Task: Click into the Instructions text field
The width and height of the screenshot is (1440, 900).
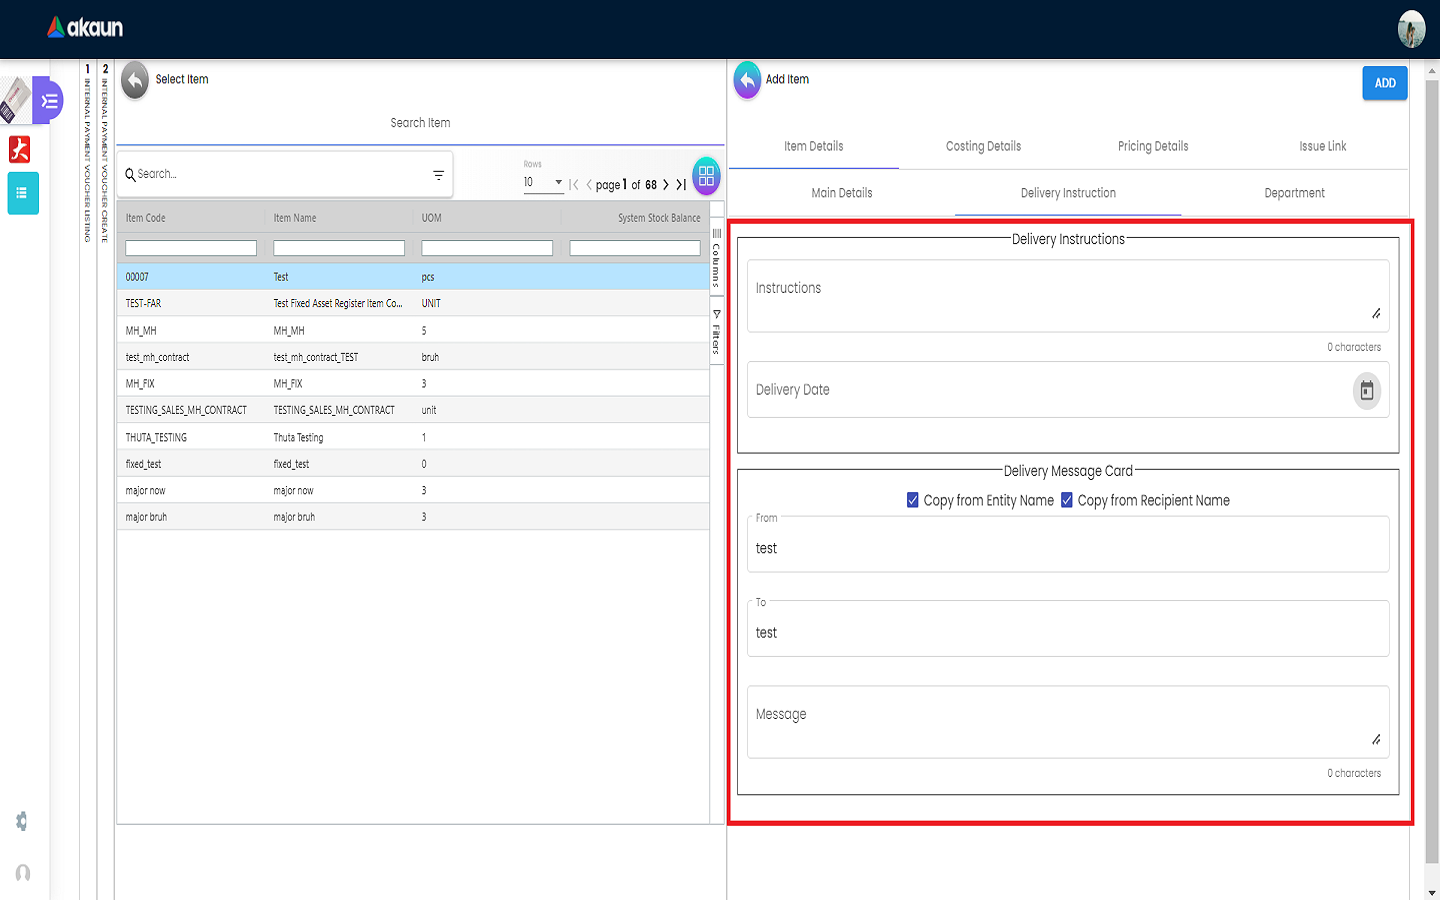Action: (x=1060, y=295)
